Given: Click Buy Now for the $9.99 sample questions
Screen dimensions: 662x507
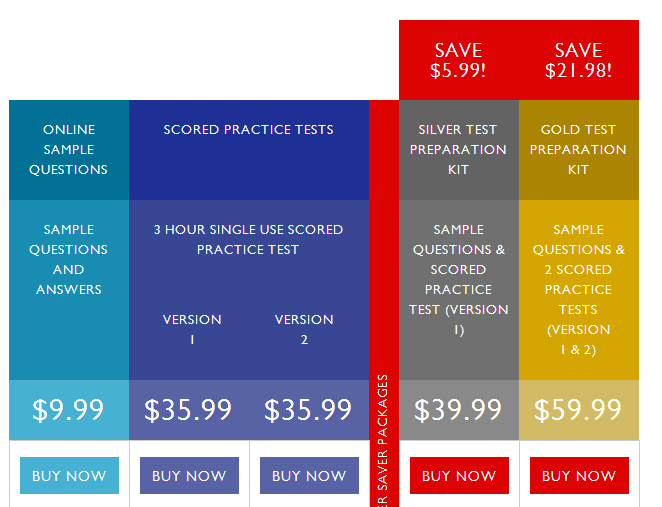Looking at the screenshot, I should tap(69, 476).
